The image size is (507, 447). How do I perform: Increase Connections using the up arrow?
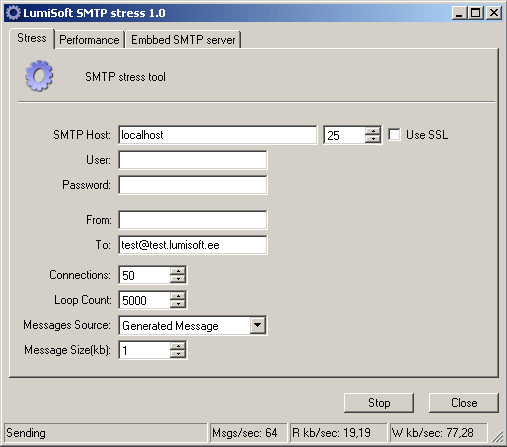pyautogui.click(x=178, y=271)
